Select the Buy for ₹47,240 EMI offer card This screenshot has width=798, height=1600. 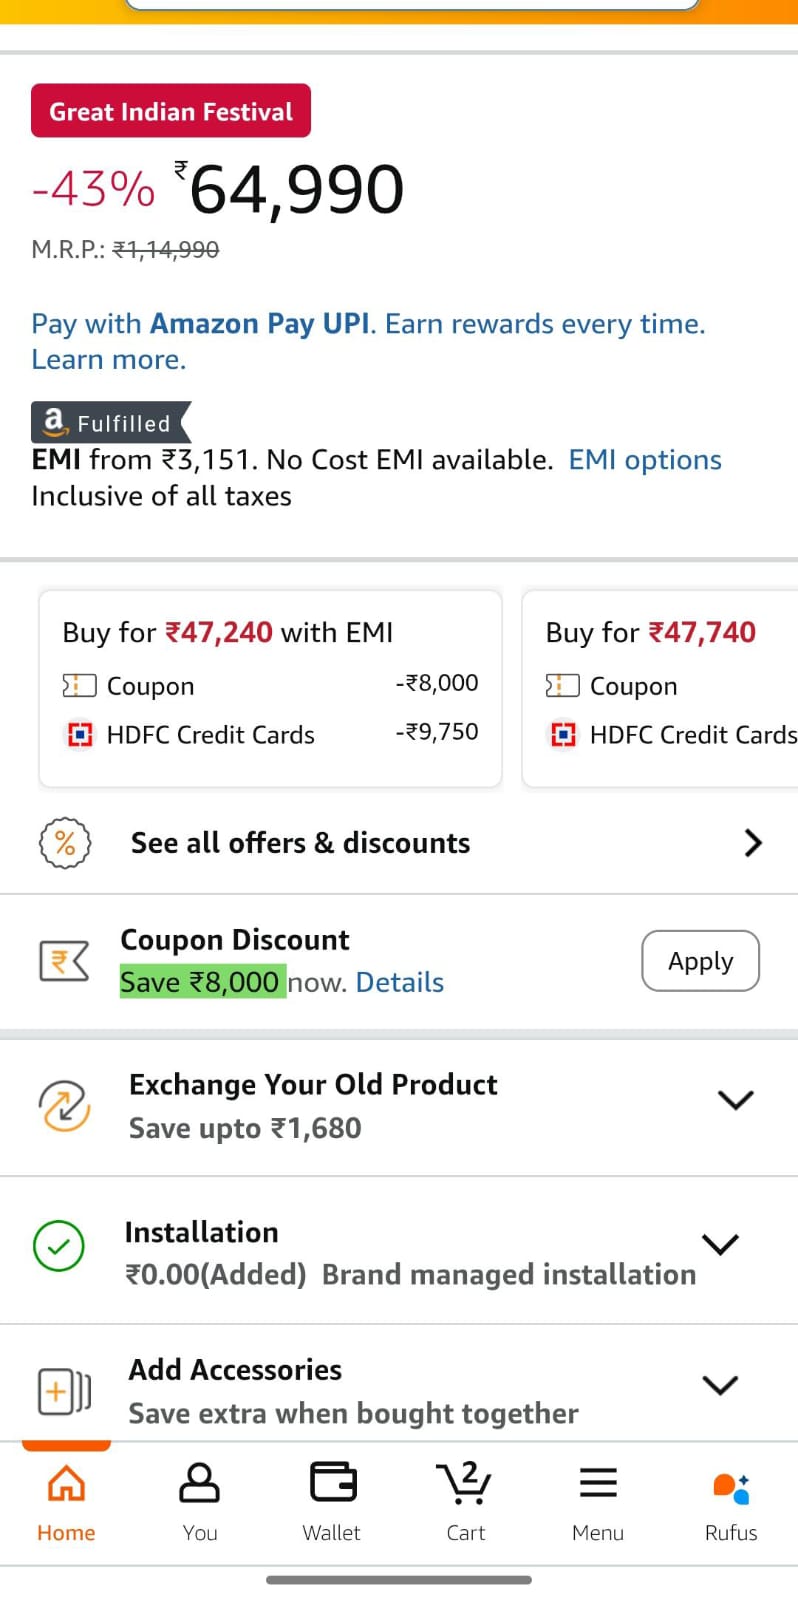pyautogui.click(x=270, y=688)
